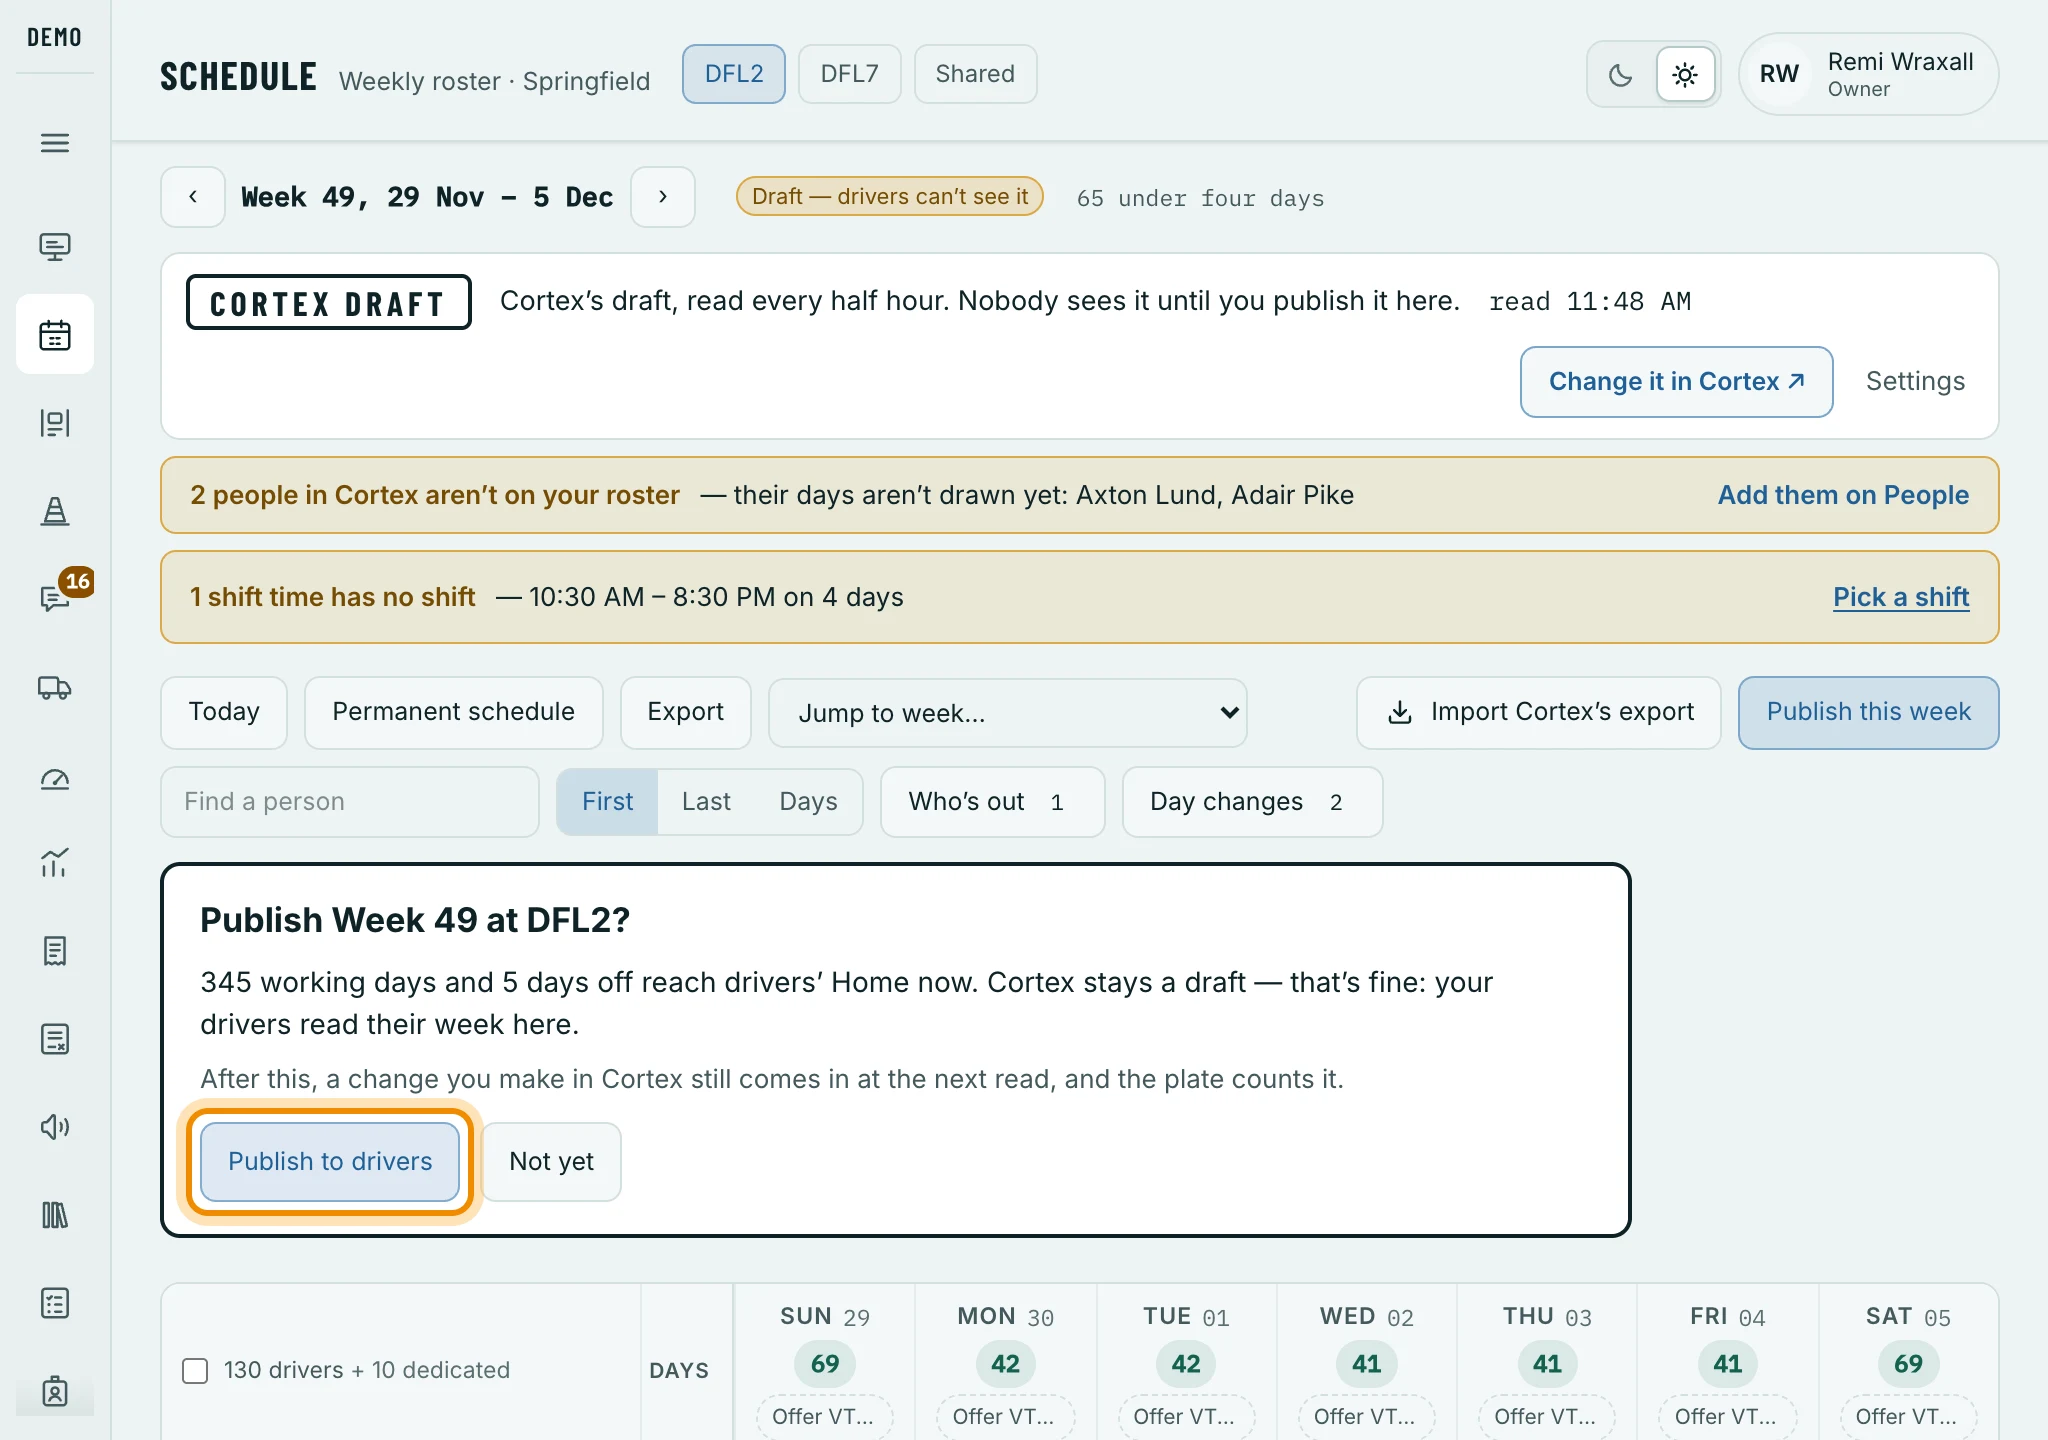The width and height of the screenshot is (2048, 1440).
Task: Open the receipt sidebar icon
Action: pyautogui.click(x=55, y=951)
